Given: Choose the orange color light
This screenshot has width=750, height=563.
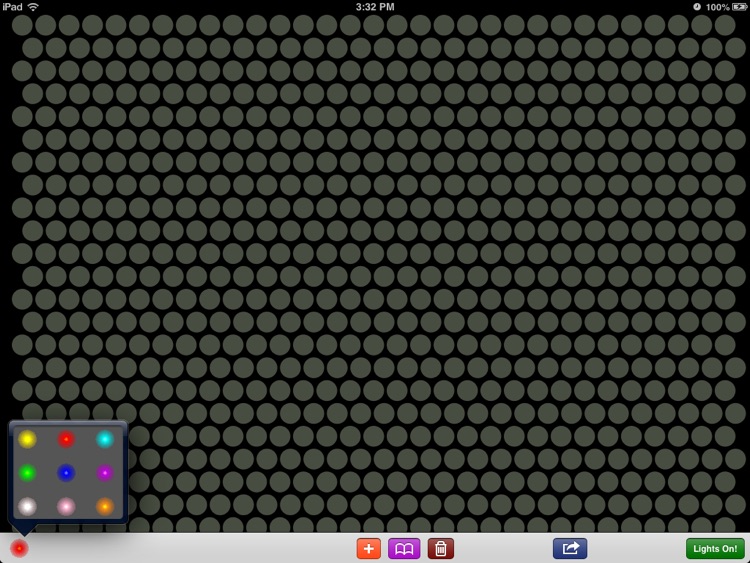Looking at the screenshot, I should click(x=105, y=506).
